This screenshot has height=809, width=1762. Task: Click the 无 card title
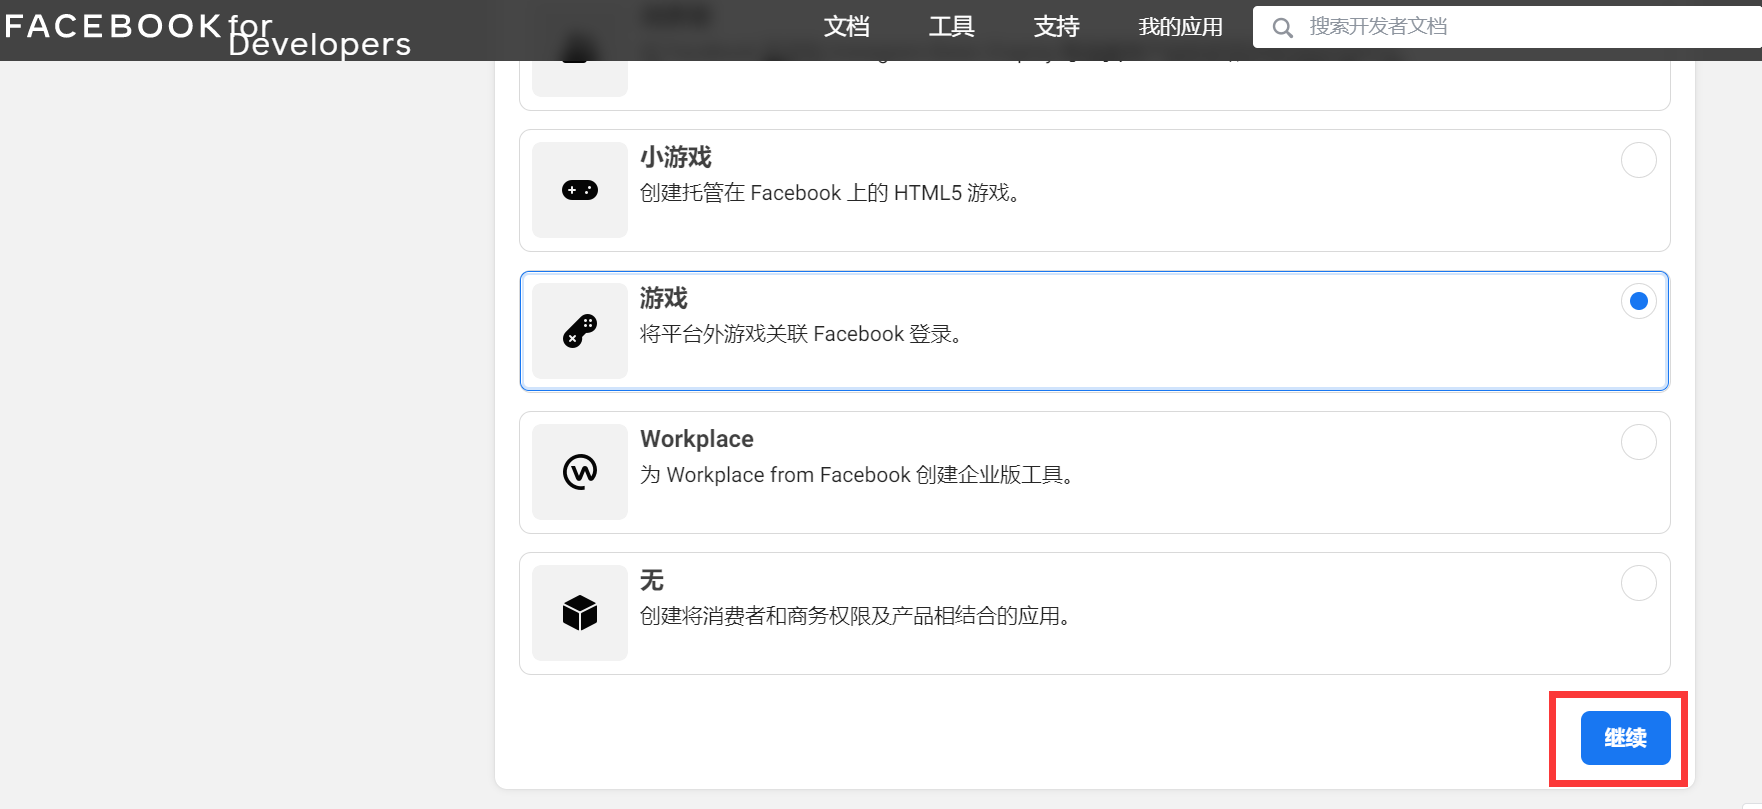pos(652,580)
